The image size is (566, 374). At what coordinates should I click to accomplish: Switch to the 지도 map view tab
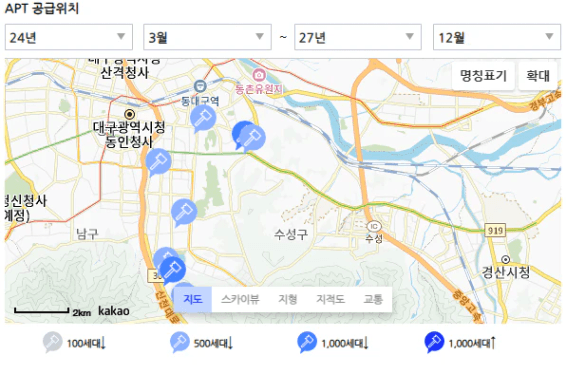tap(193, 299)
